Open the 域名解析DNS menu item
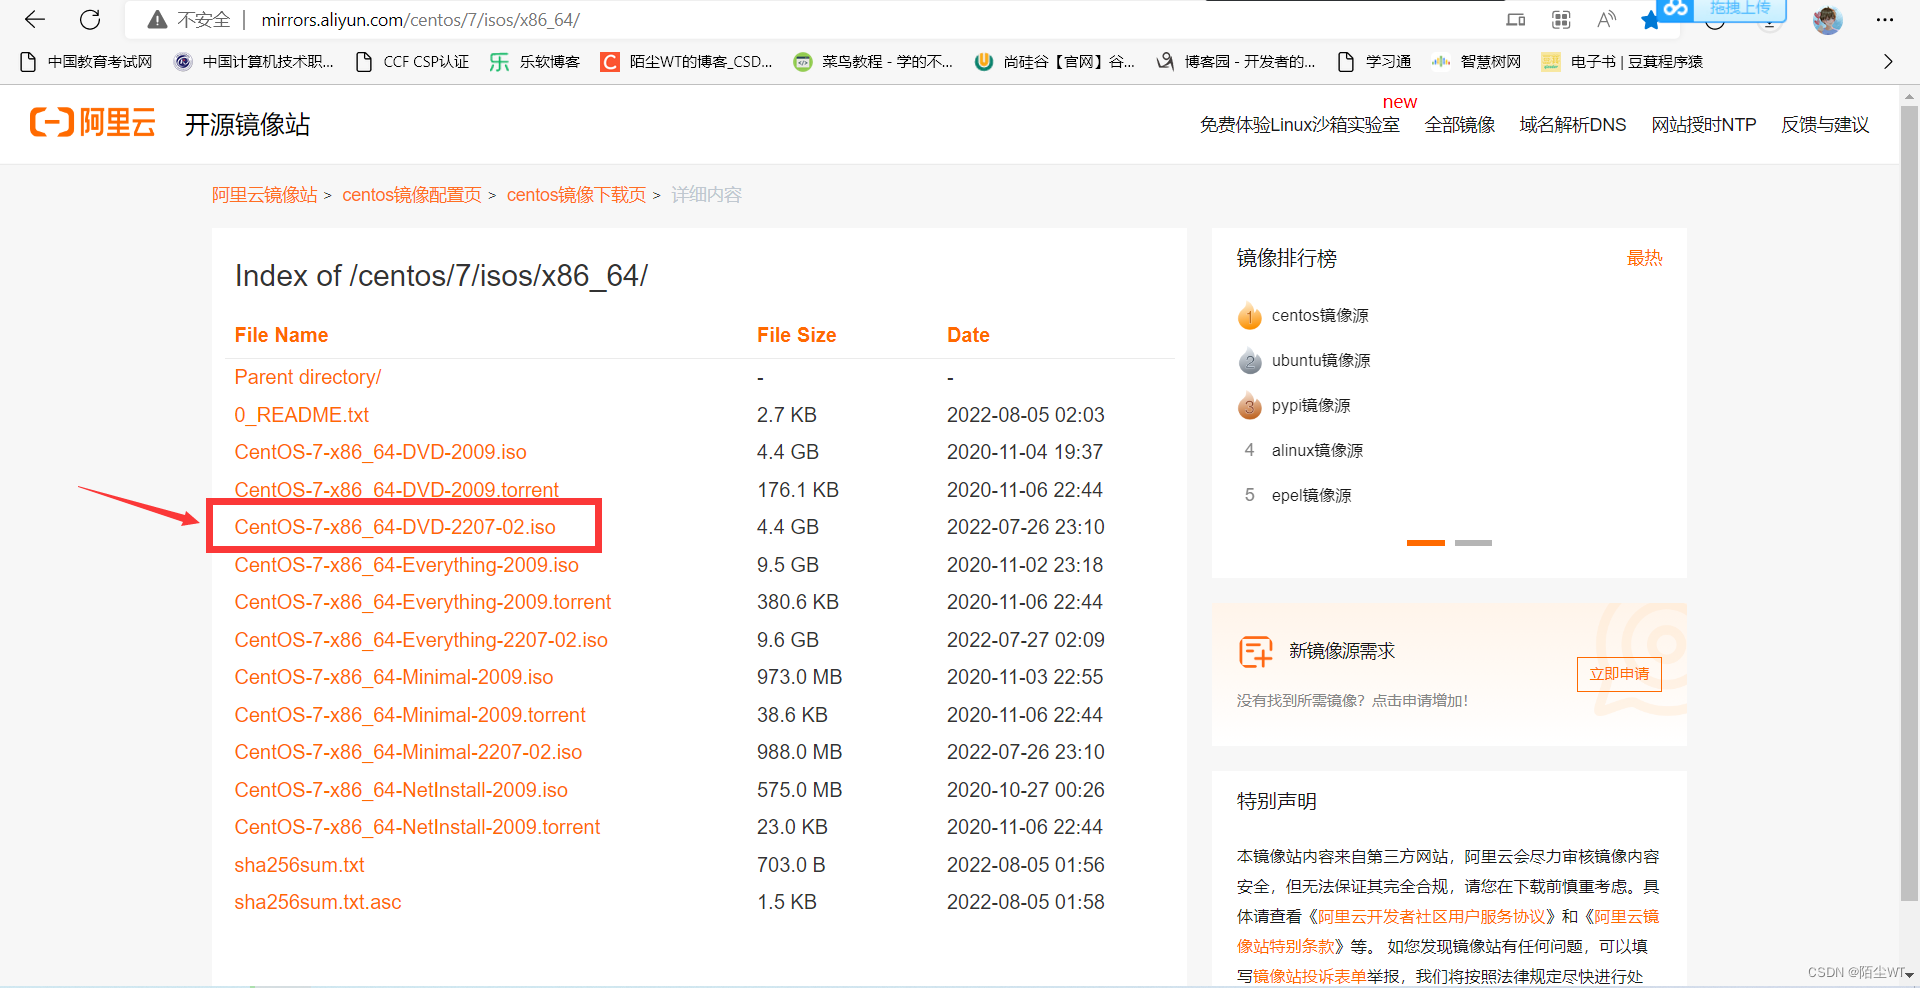 (x=1573, y=125)
